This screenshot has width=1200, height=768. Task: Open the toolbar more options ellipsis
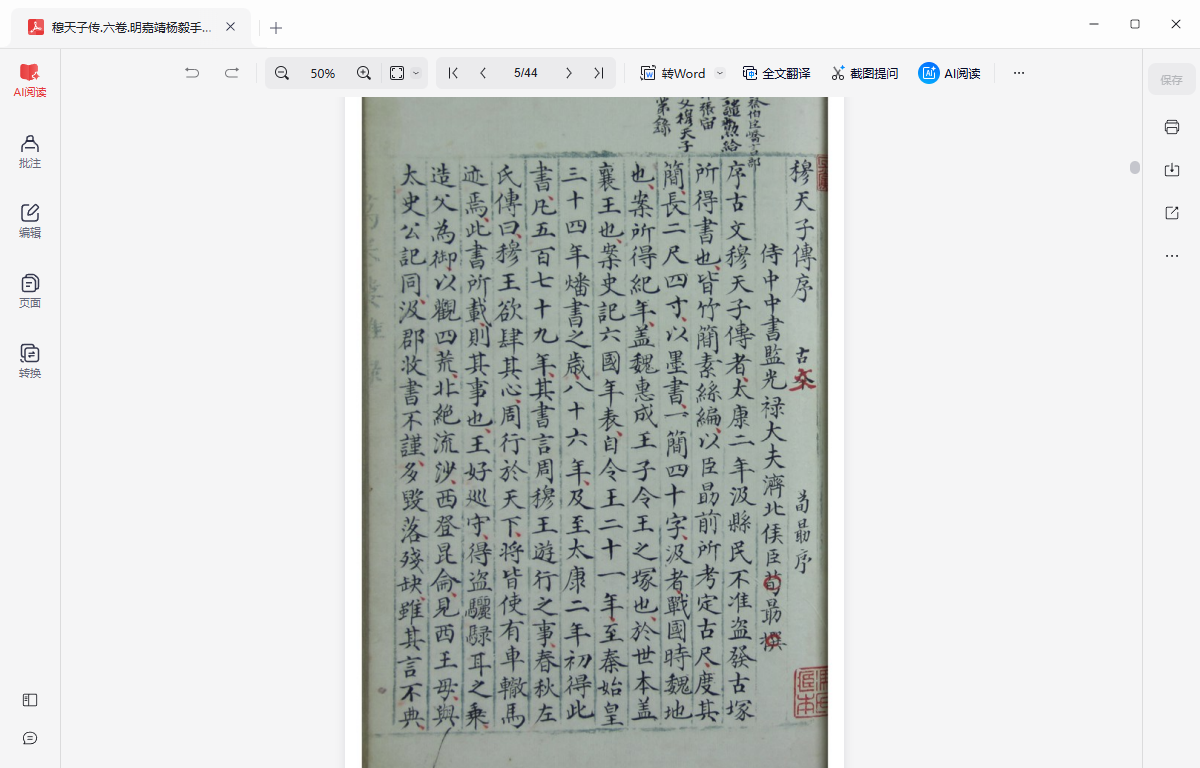pos(1019,73)
